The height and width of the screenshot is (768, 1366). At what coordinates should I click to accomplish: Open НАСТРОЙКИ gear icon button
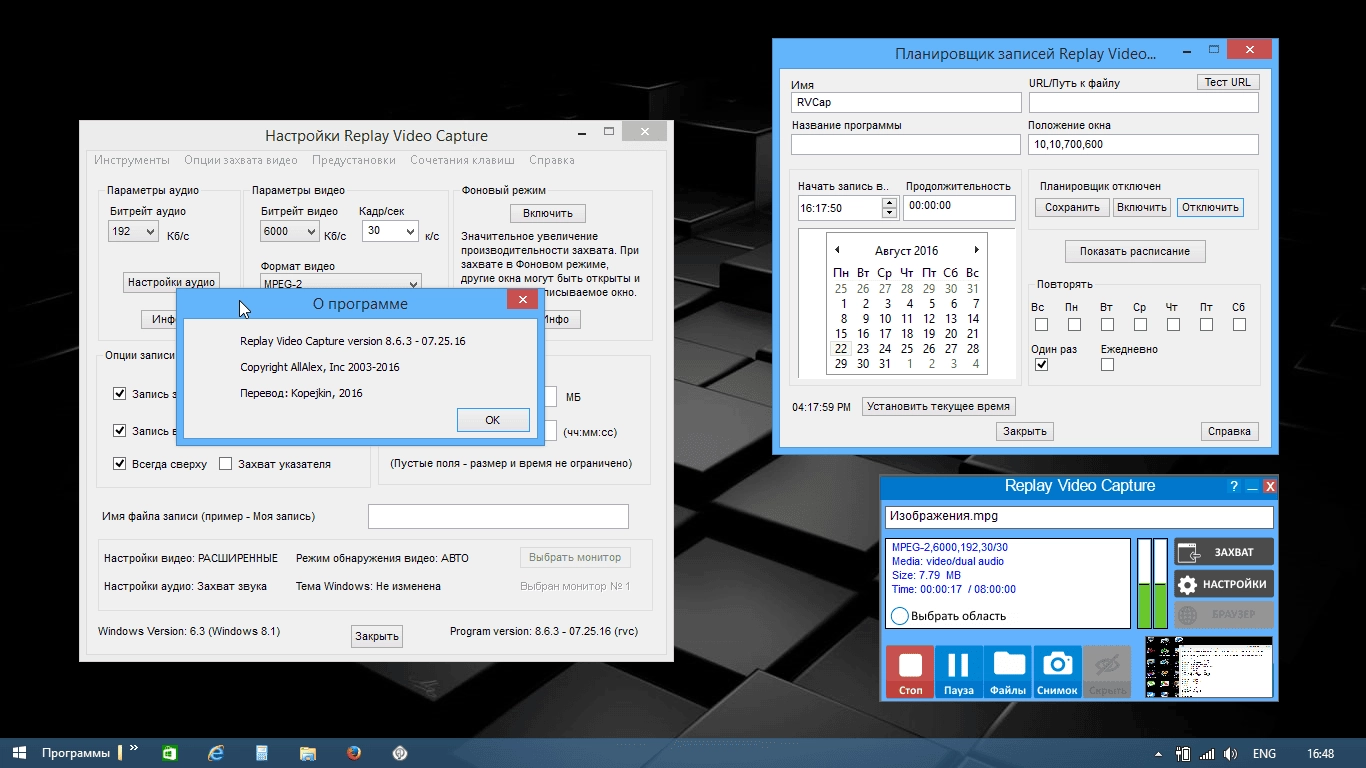pos(1224,584)
